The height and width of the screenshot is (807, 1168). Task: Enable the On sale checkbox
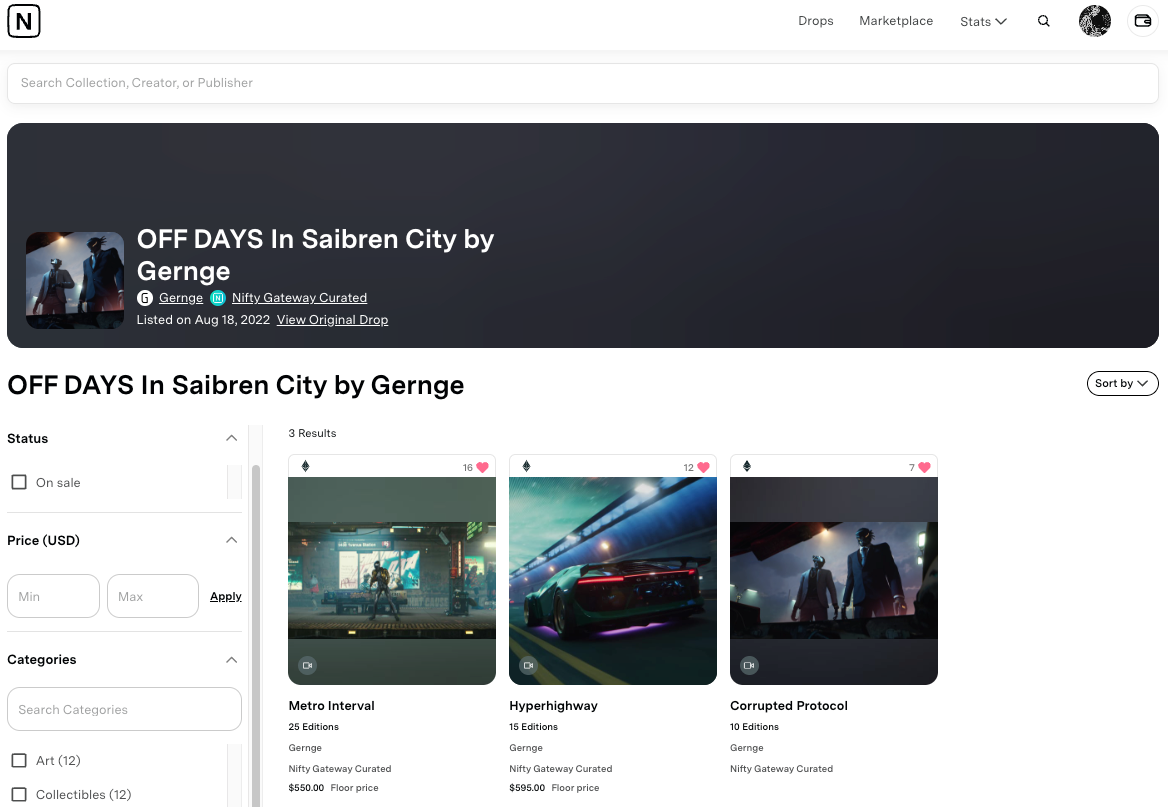tap(19, 482)
